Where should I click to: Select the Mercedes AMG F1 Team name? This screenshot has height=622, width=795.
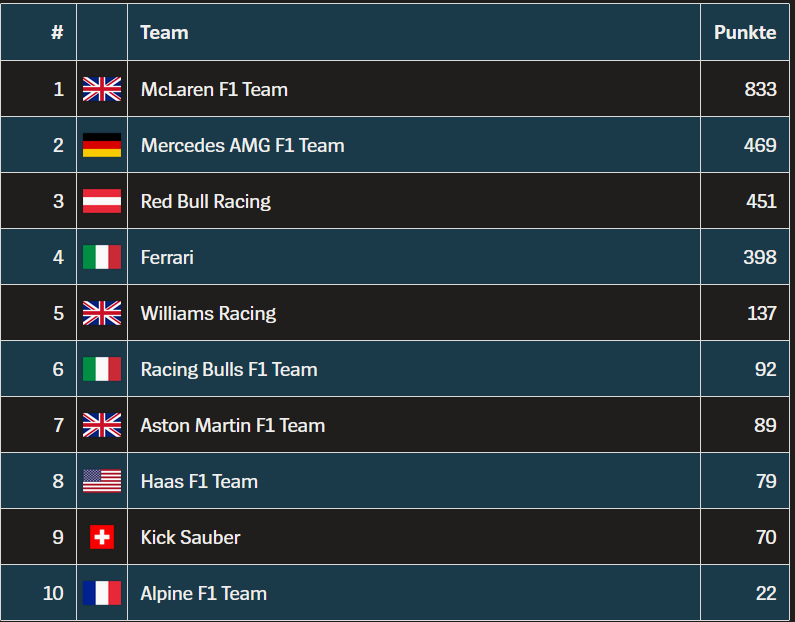click(x=242, y=145)
